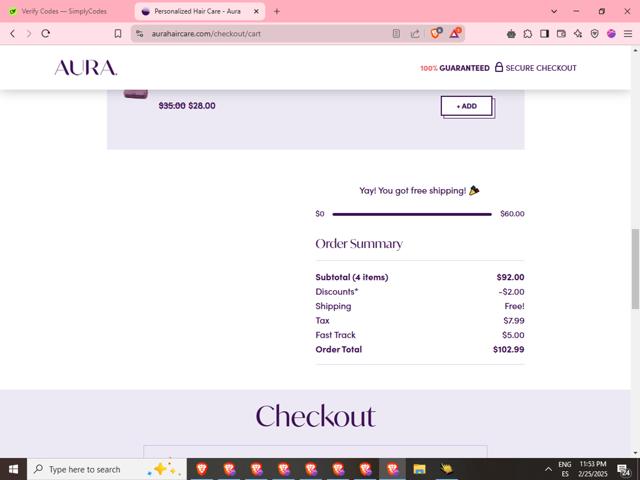Show hidden system tray icons chevron
Viewport: 640px width, 480px height.
point(548,469)
